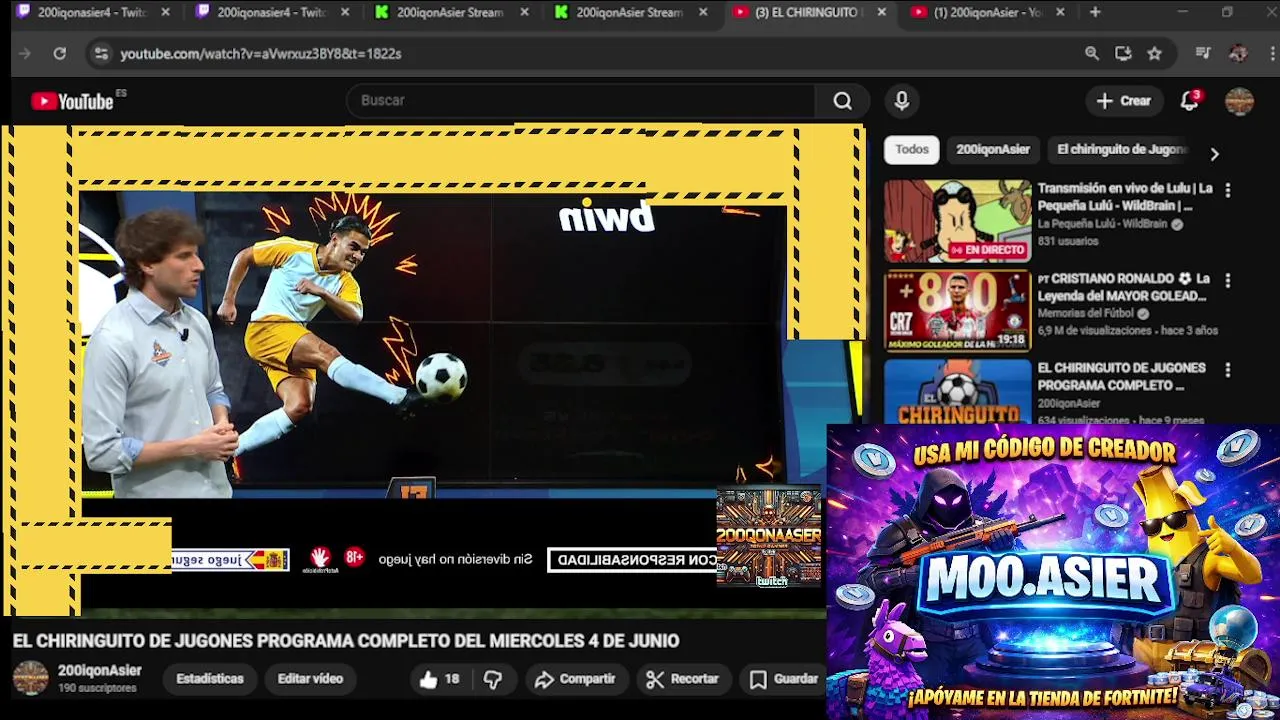The image size is (1280, 720).
Task: Open the media control icon in toolbar
Action: click(x=1203, y=53)
